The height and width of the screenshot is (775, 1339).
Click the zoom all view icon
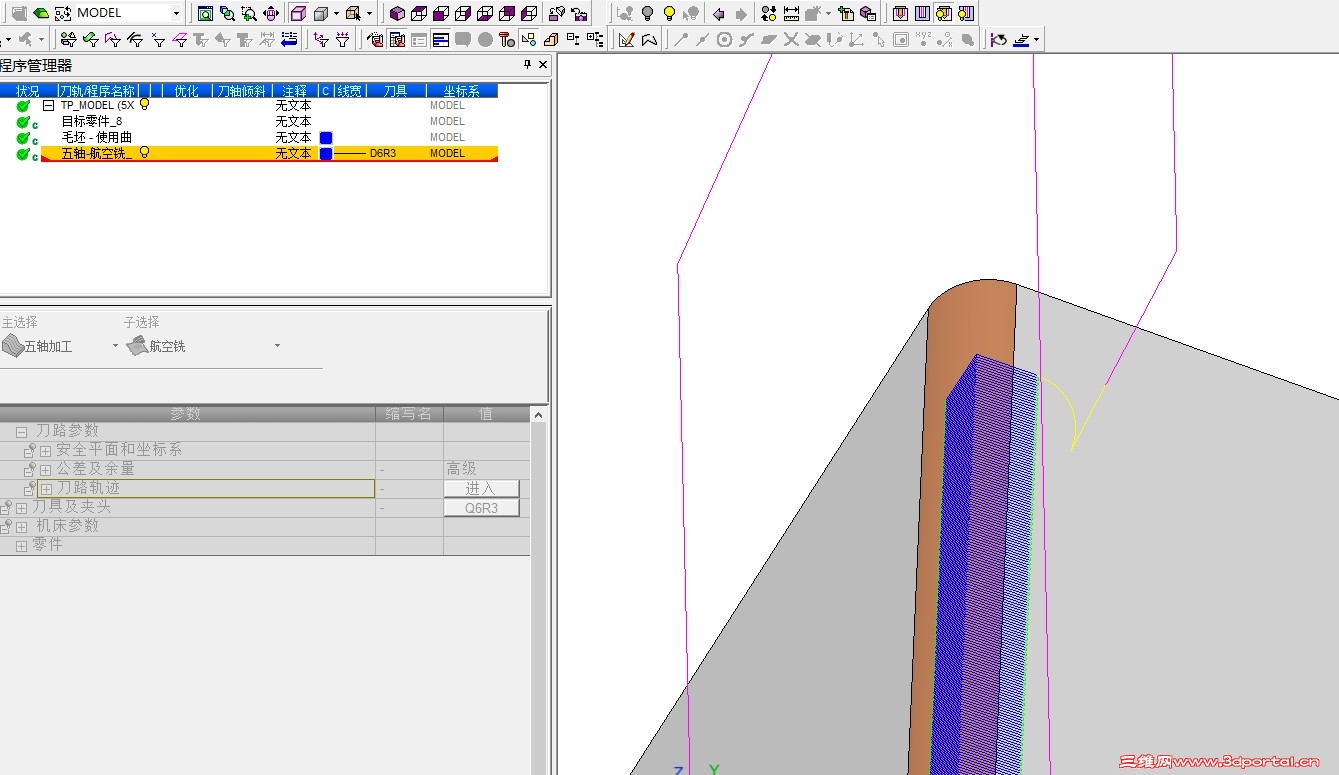pos(205,14)
